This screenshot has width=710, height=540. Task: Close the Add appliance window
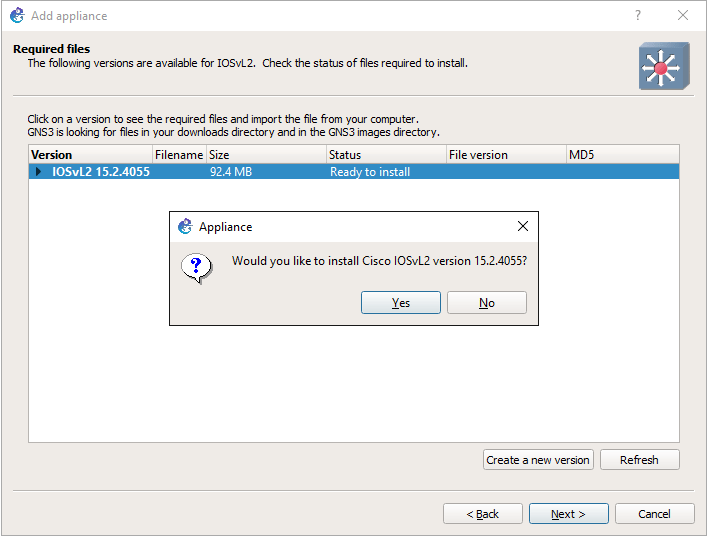pyautogui.click(x=683, y=16)
